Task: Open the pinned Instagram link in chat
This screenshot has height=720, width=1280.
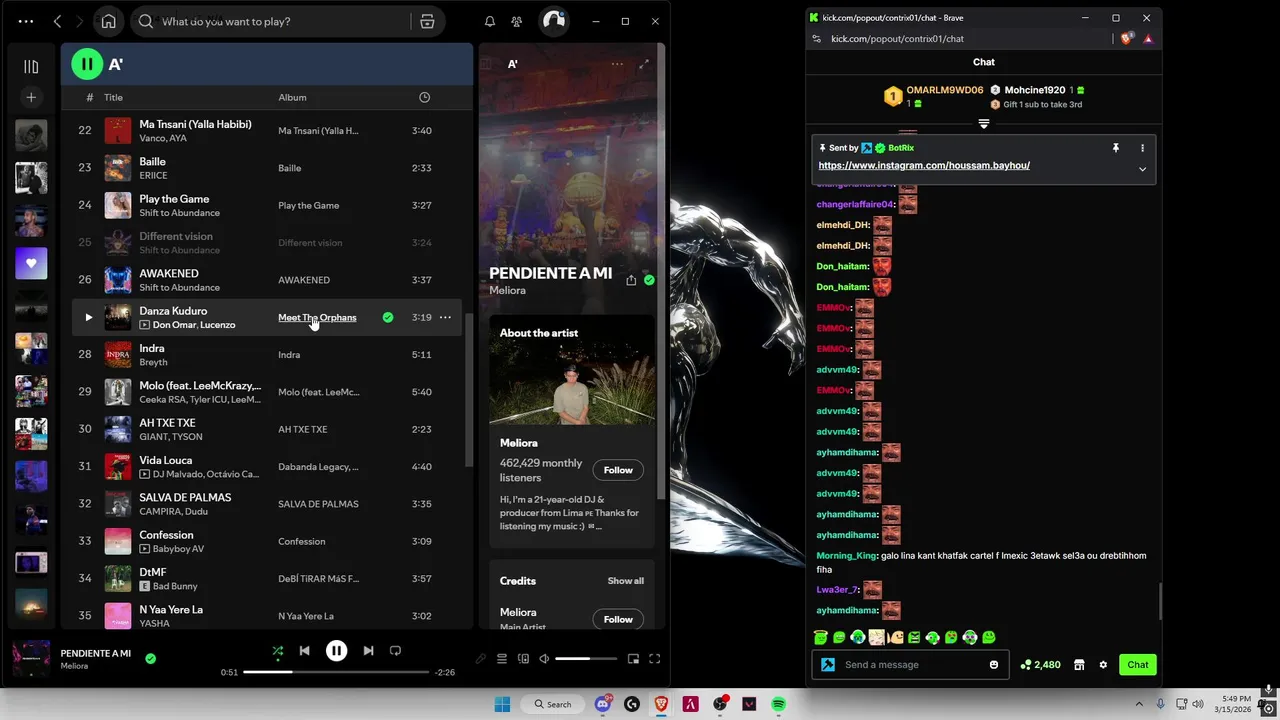Action: pos(924,166)
